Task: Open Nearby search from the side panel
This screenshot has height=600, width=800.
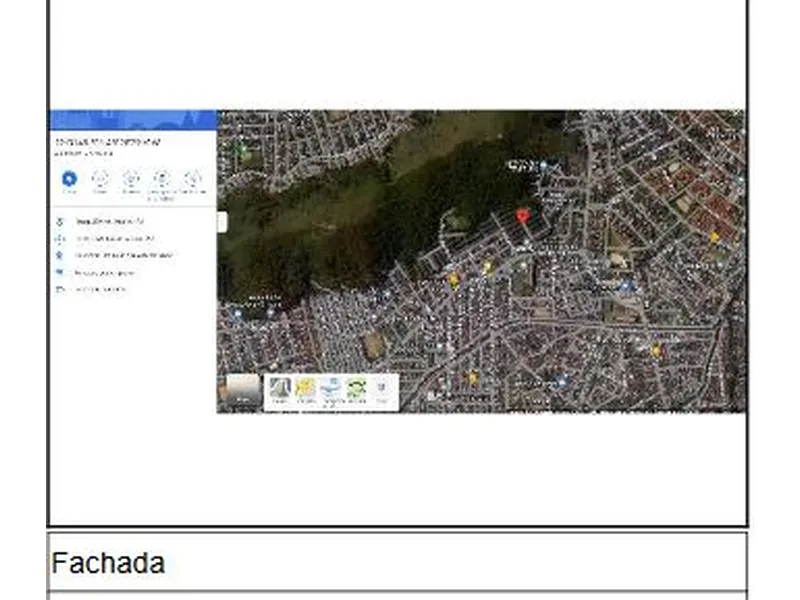Action: pyautogui.click(x=131, y=181)
